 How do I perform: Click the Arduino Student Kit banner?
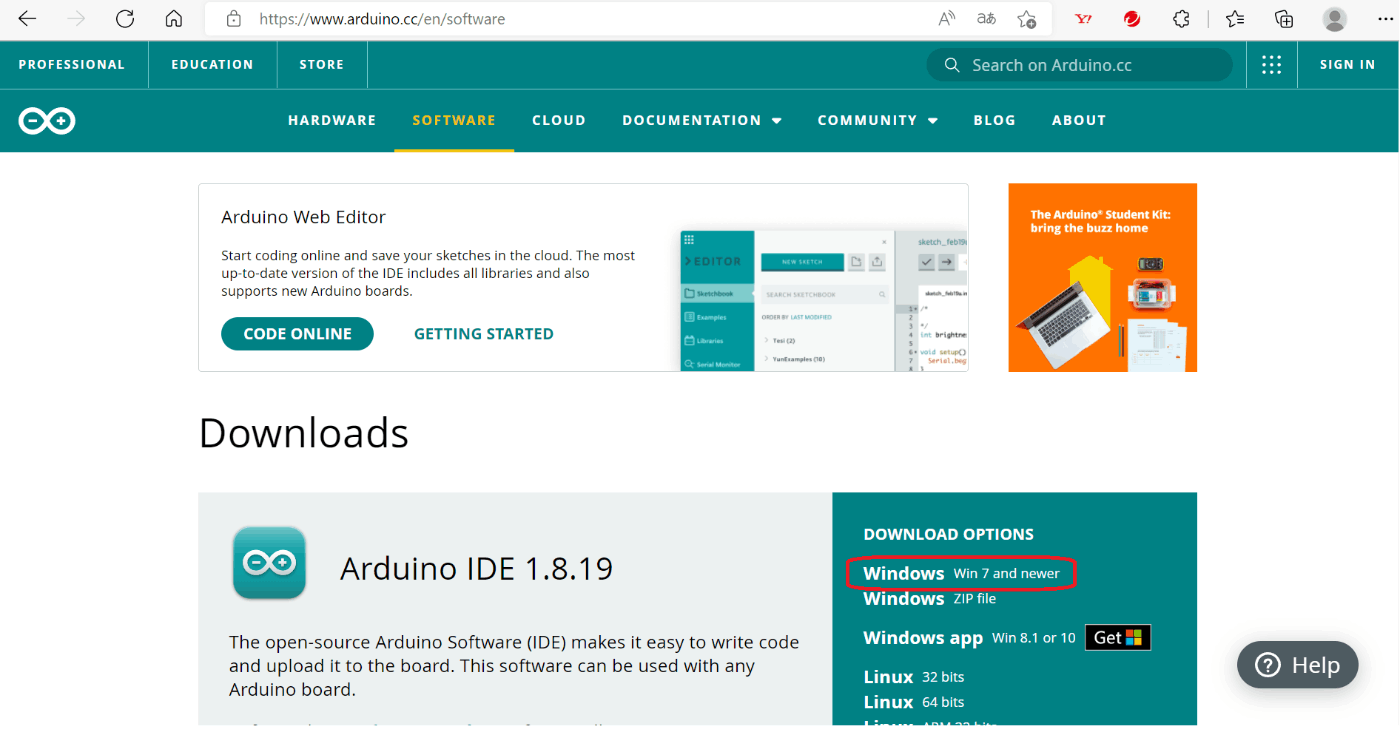[1102, 277]
